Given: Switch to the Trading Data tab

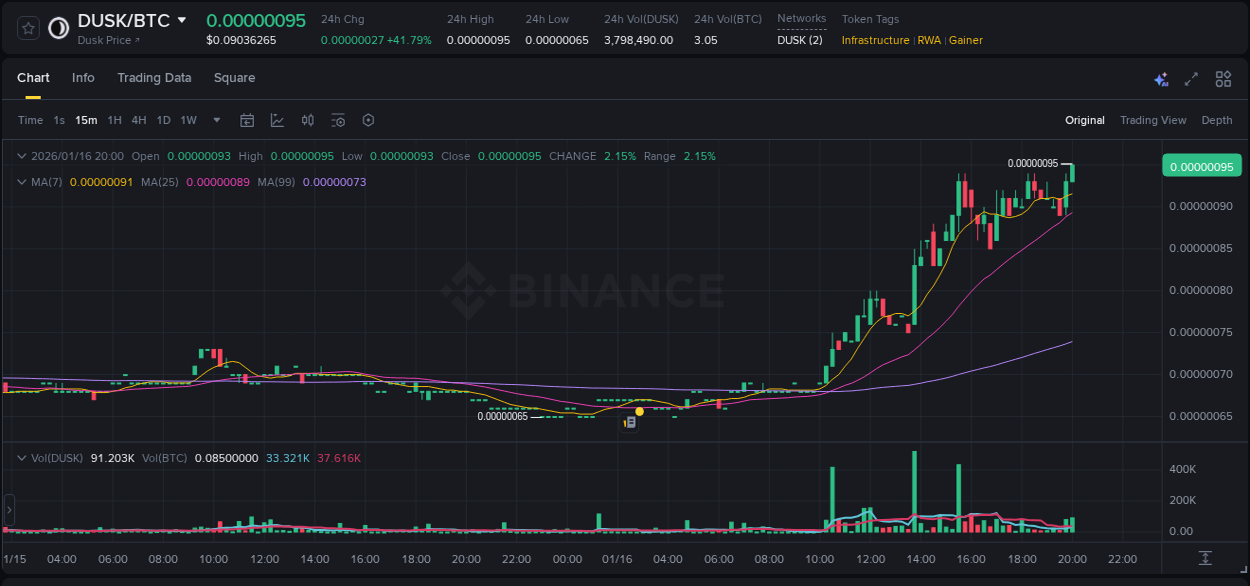Looking at the screenshot, I should point(154,78).
